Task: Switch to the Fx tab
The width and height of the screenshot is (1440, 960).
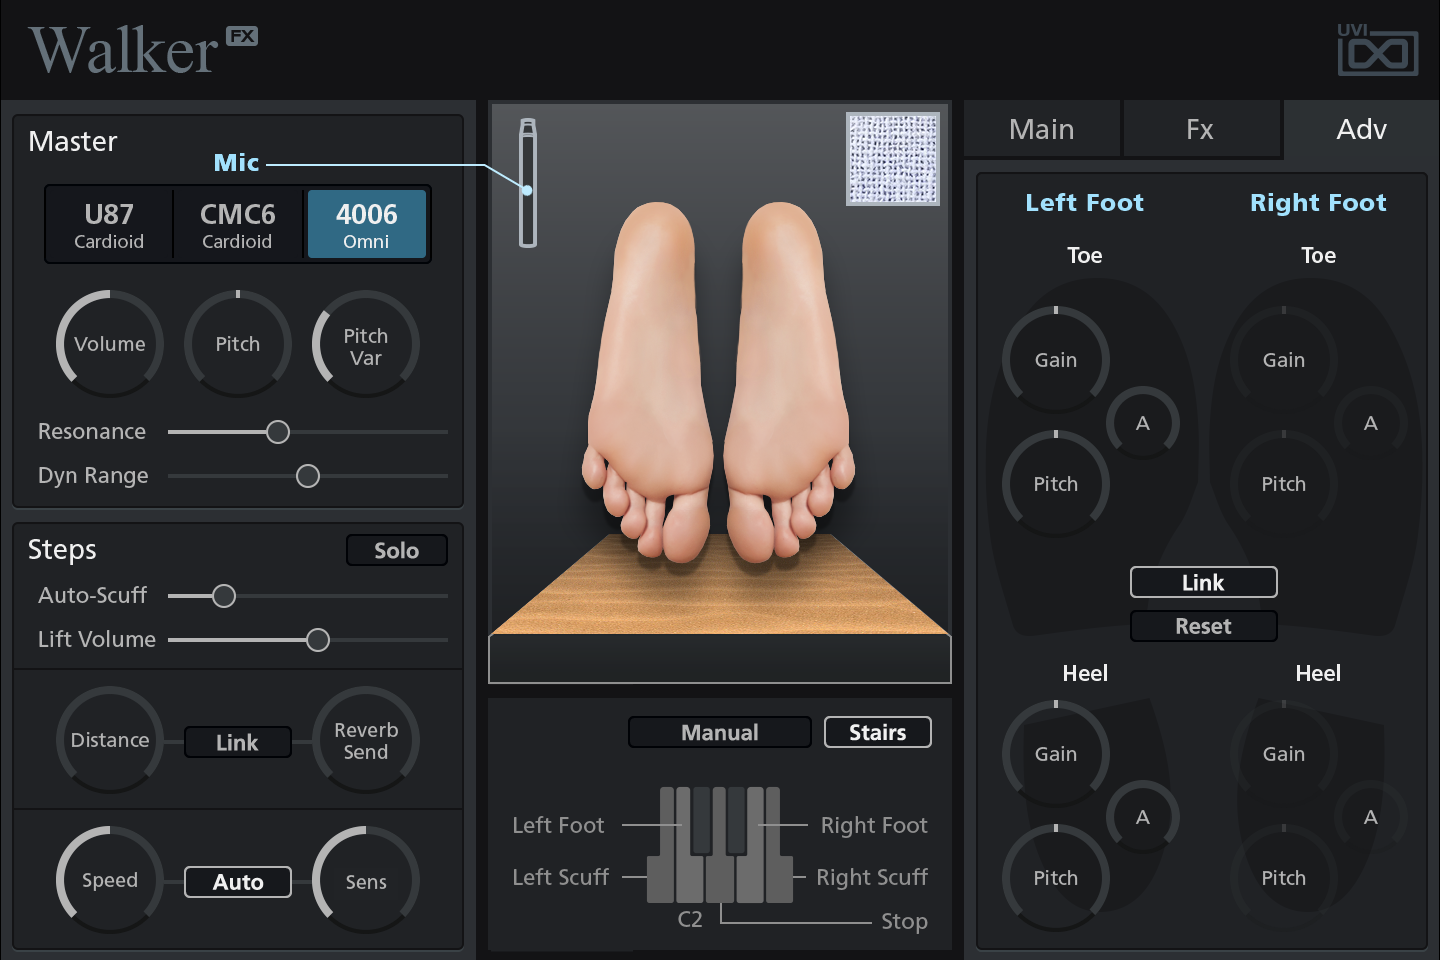Action: [x=1200, y=130]
